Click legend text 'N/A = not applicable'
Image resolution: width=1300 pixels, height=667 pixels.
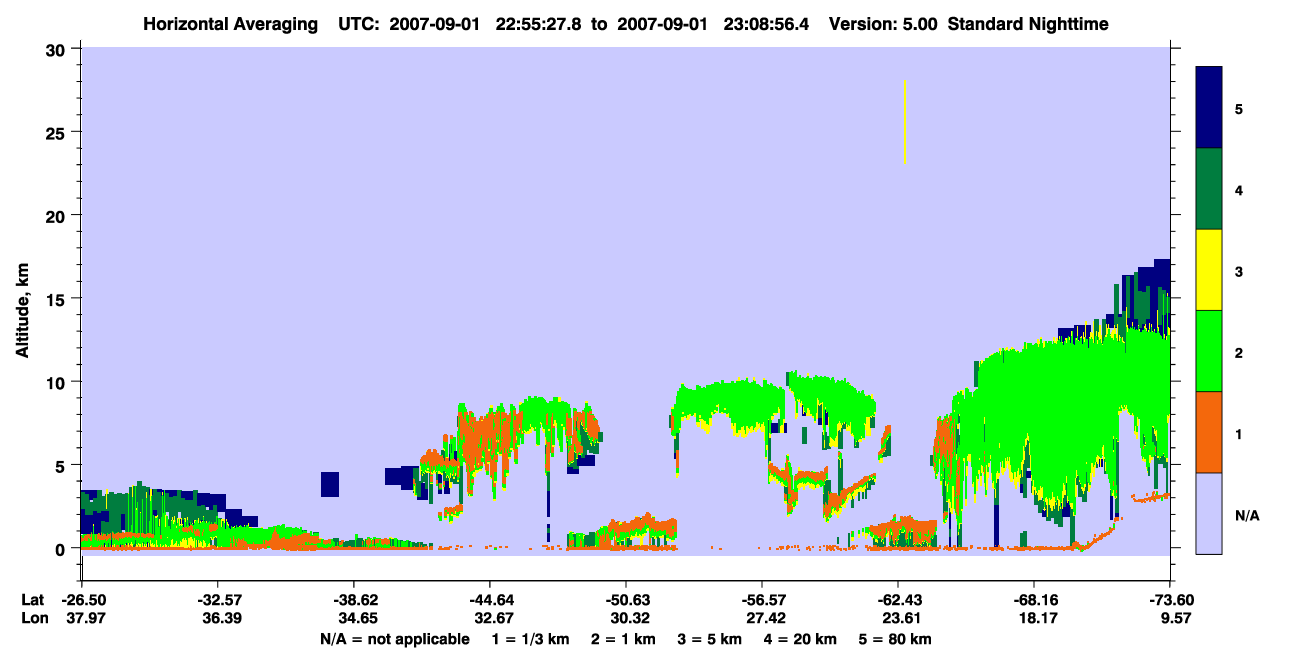tap(394, 639)
